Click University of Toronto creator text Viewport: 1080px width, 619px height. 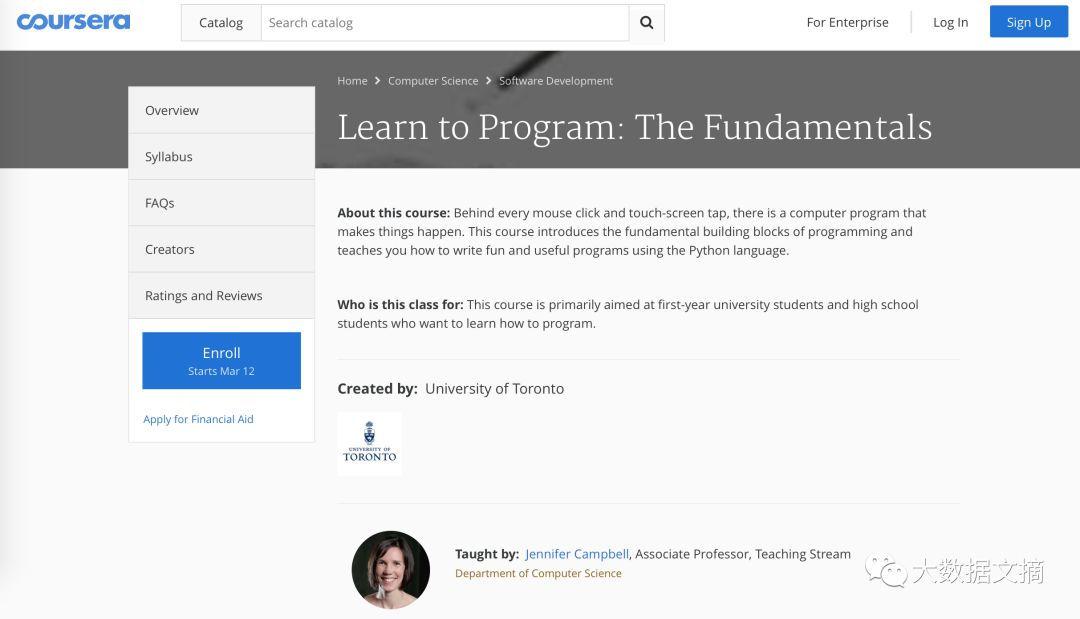pos(495,388)
